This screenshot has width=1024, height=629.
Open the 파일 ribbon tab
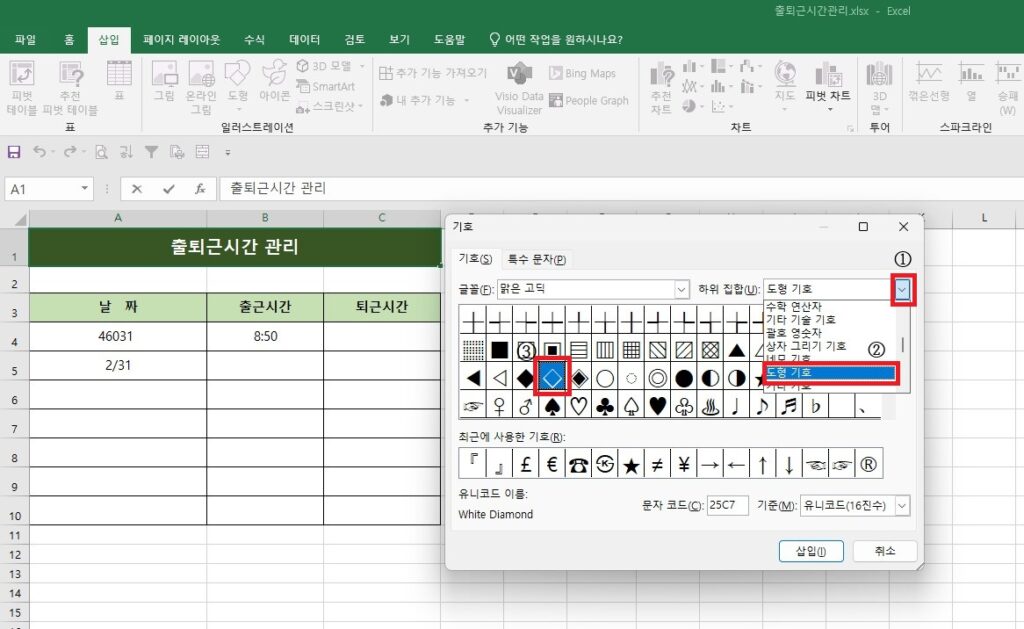(25, 40)
